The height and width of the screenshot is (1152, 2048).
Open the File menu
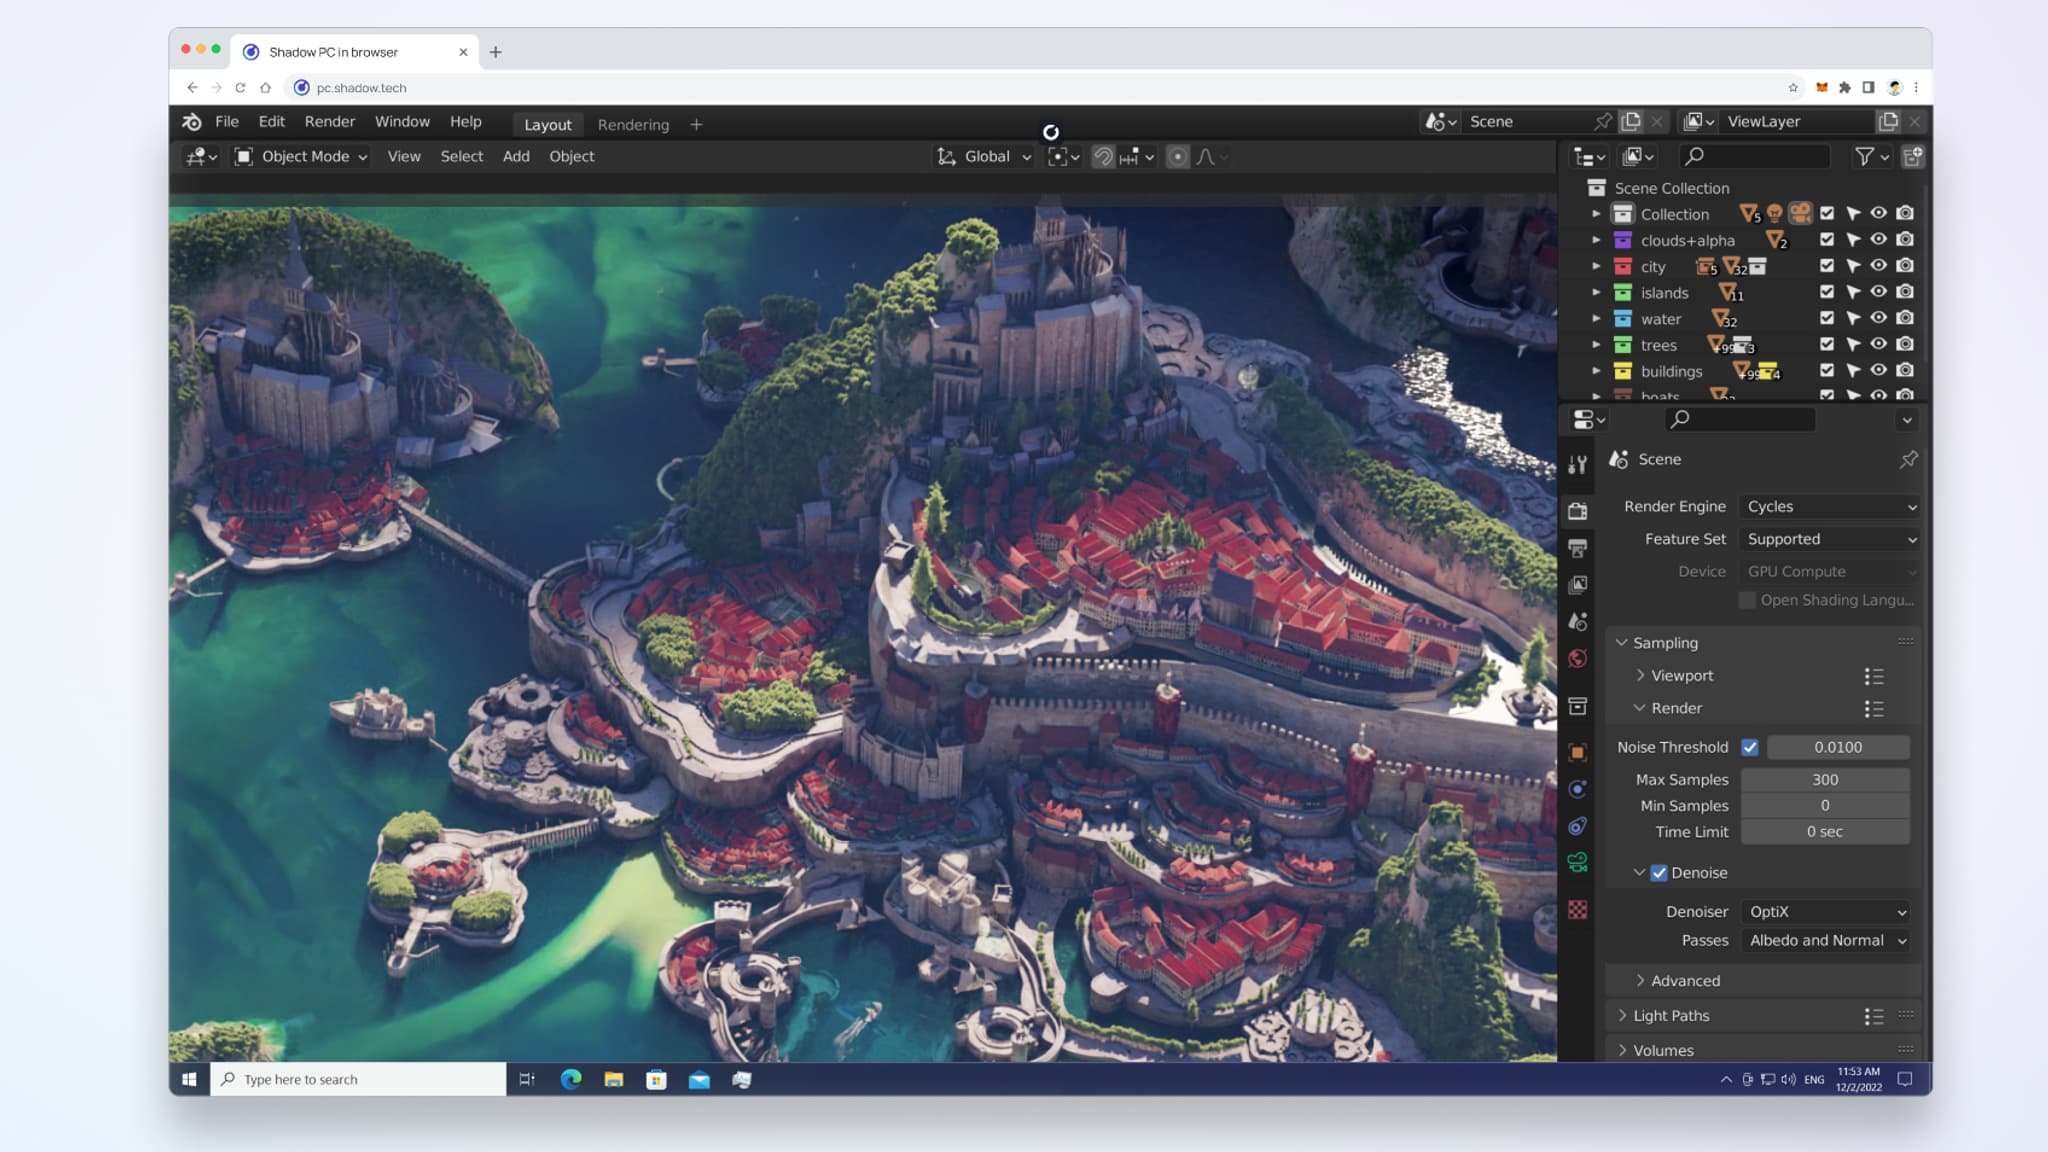pyautogui.click(x=227, y=122)
